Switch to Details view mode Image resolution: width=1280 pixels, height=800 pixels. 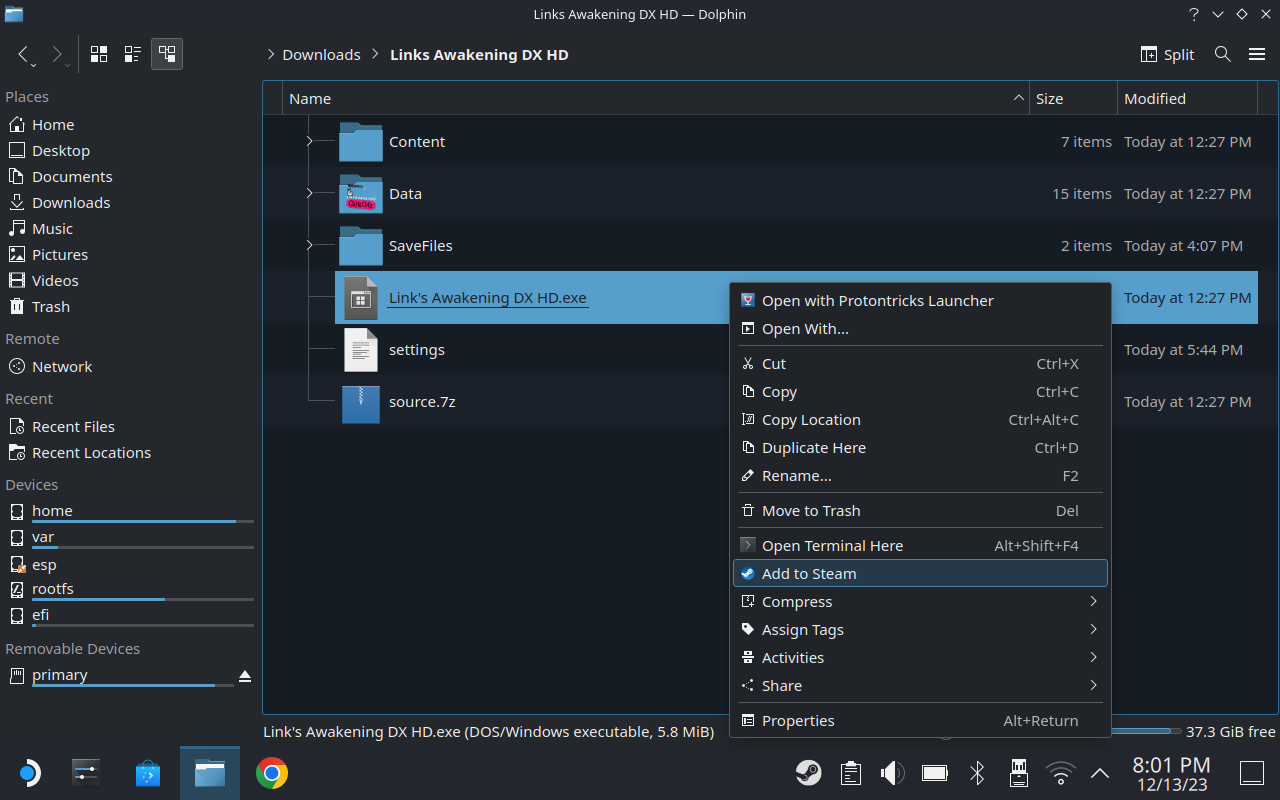[167, 55]
